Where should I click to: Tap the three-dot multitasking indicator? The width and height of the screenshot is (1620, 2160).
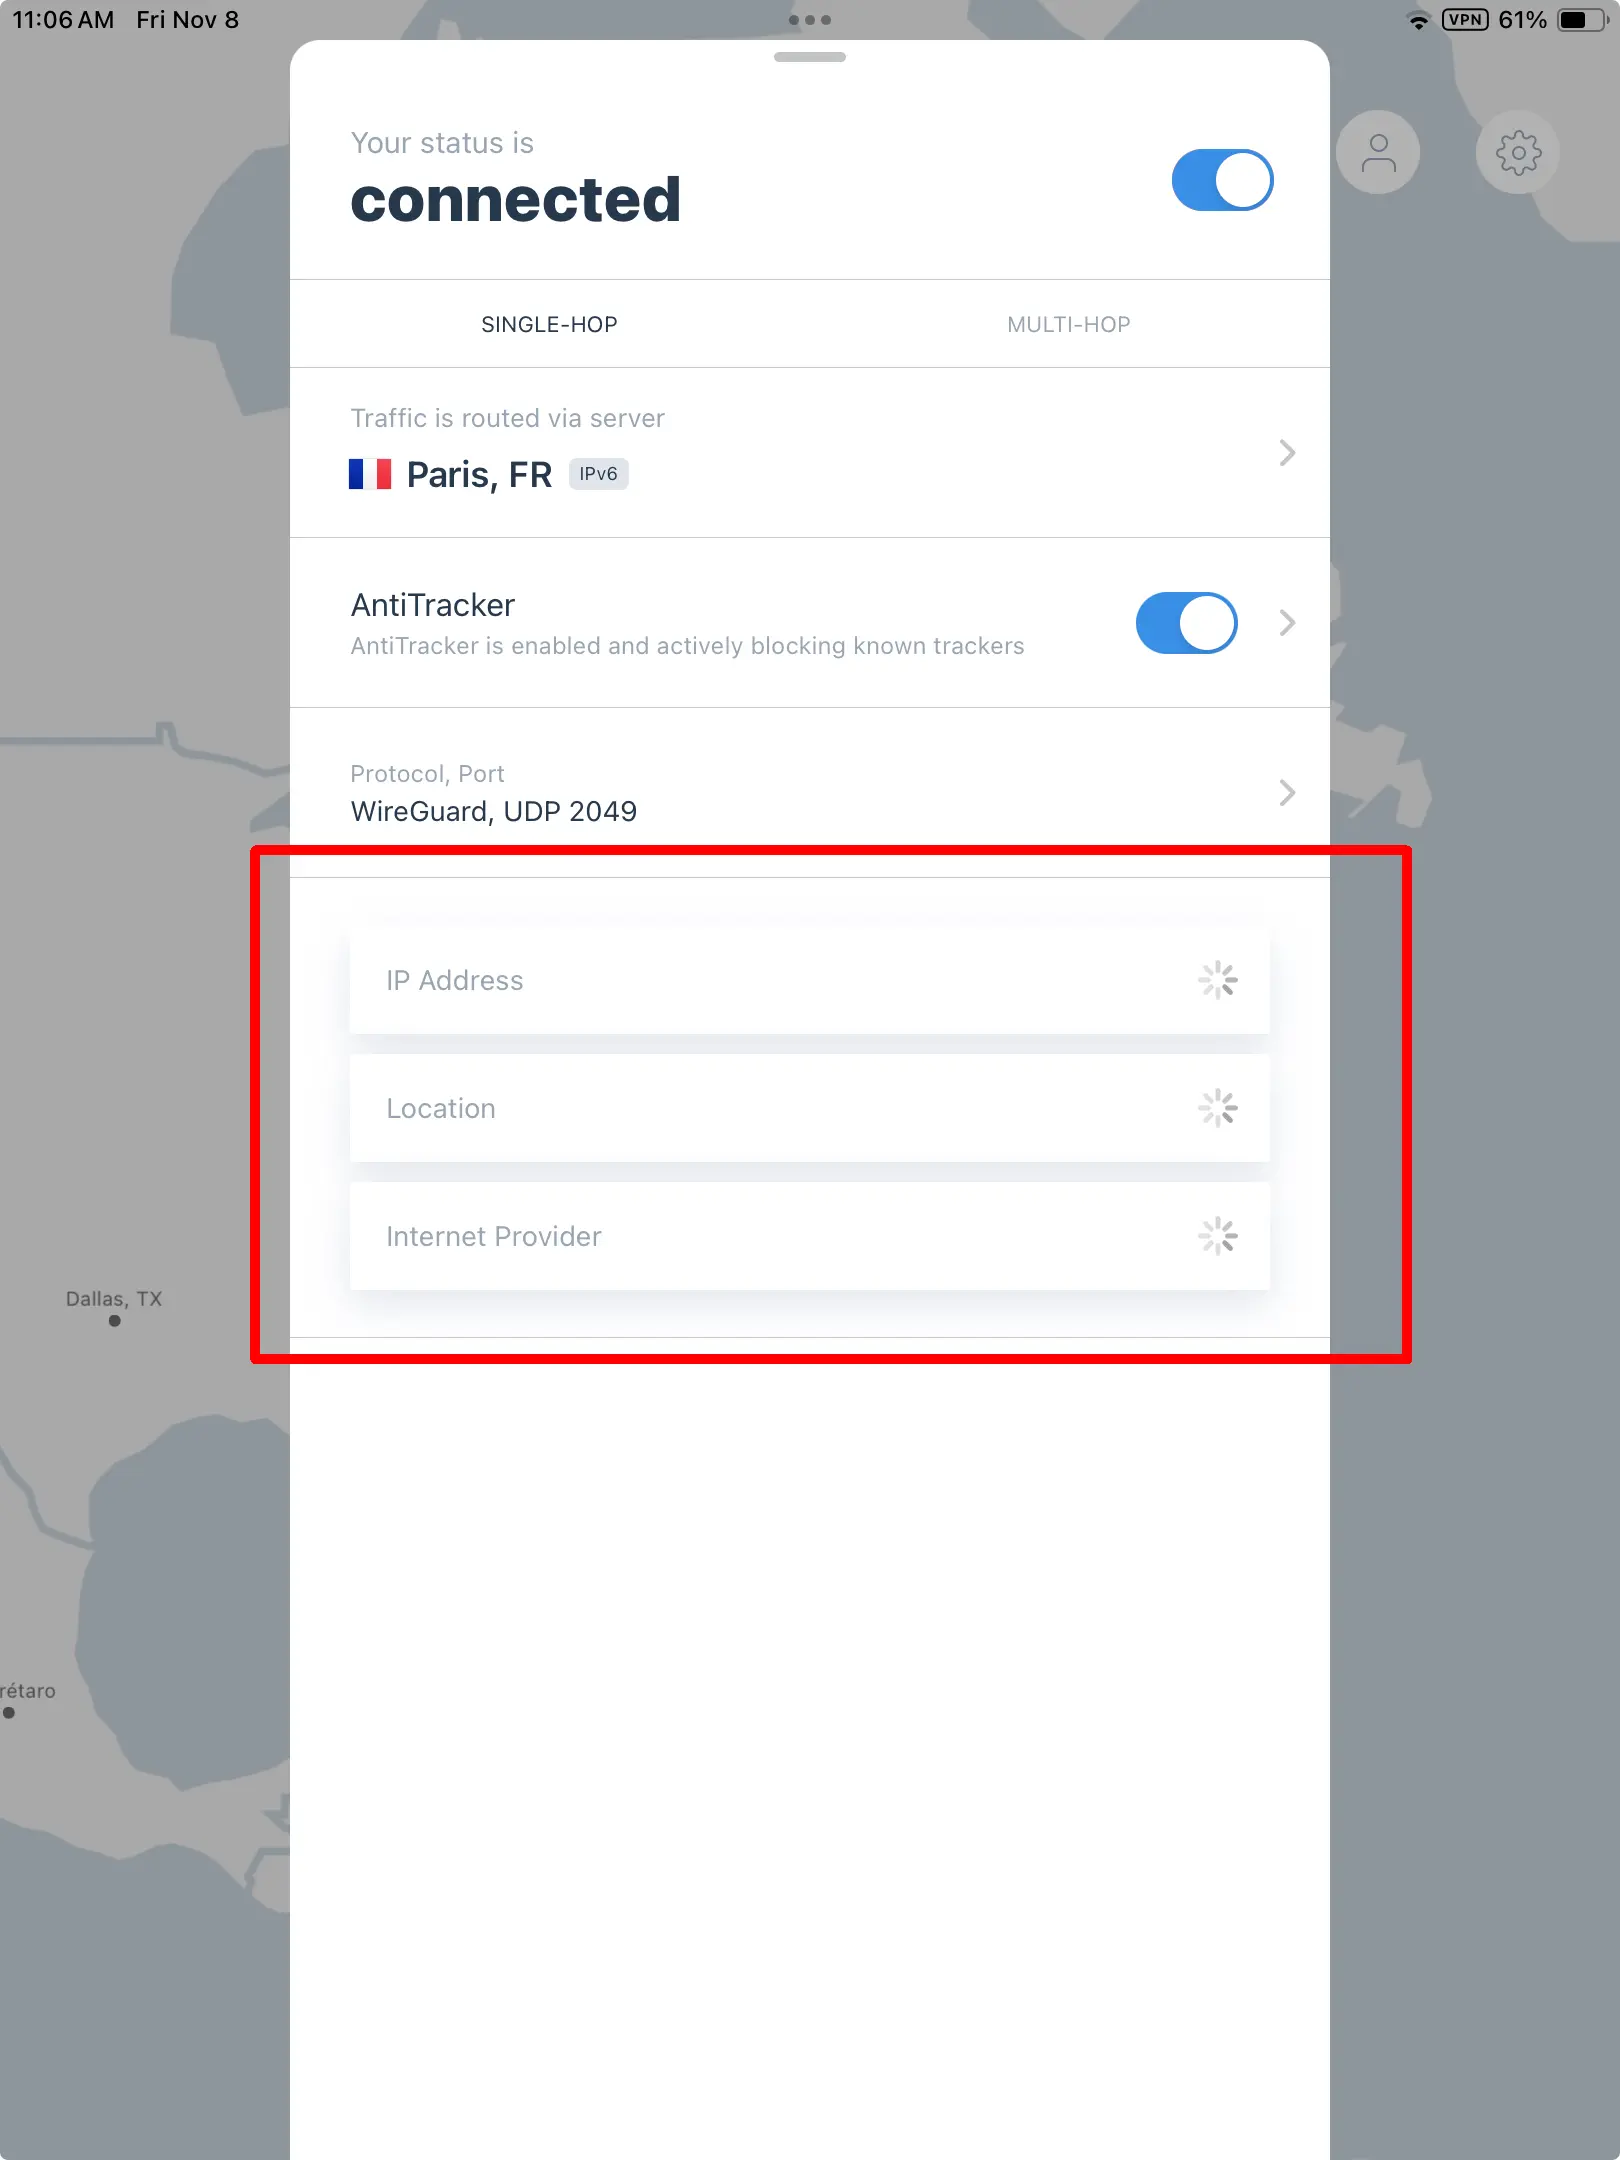click(x=810, y=20)
